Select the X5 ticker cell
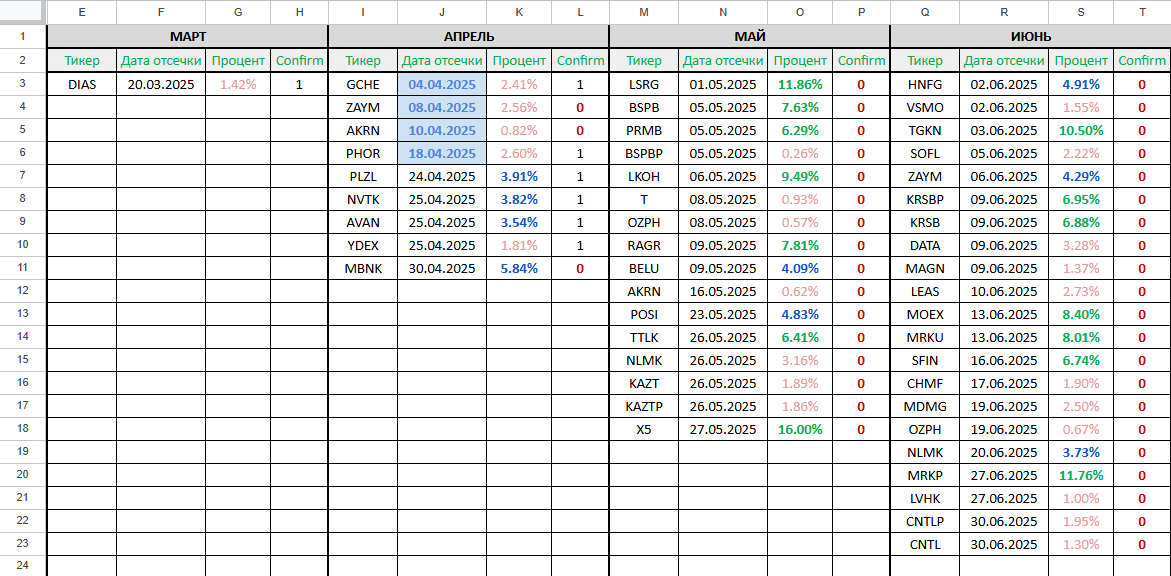The width and height of the screenshot is (1171, 576). [644, 430]
